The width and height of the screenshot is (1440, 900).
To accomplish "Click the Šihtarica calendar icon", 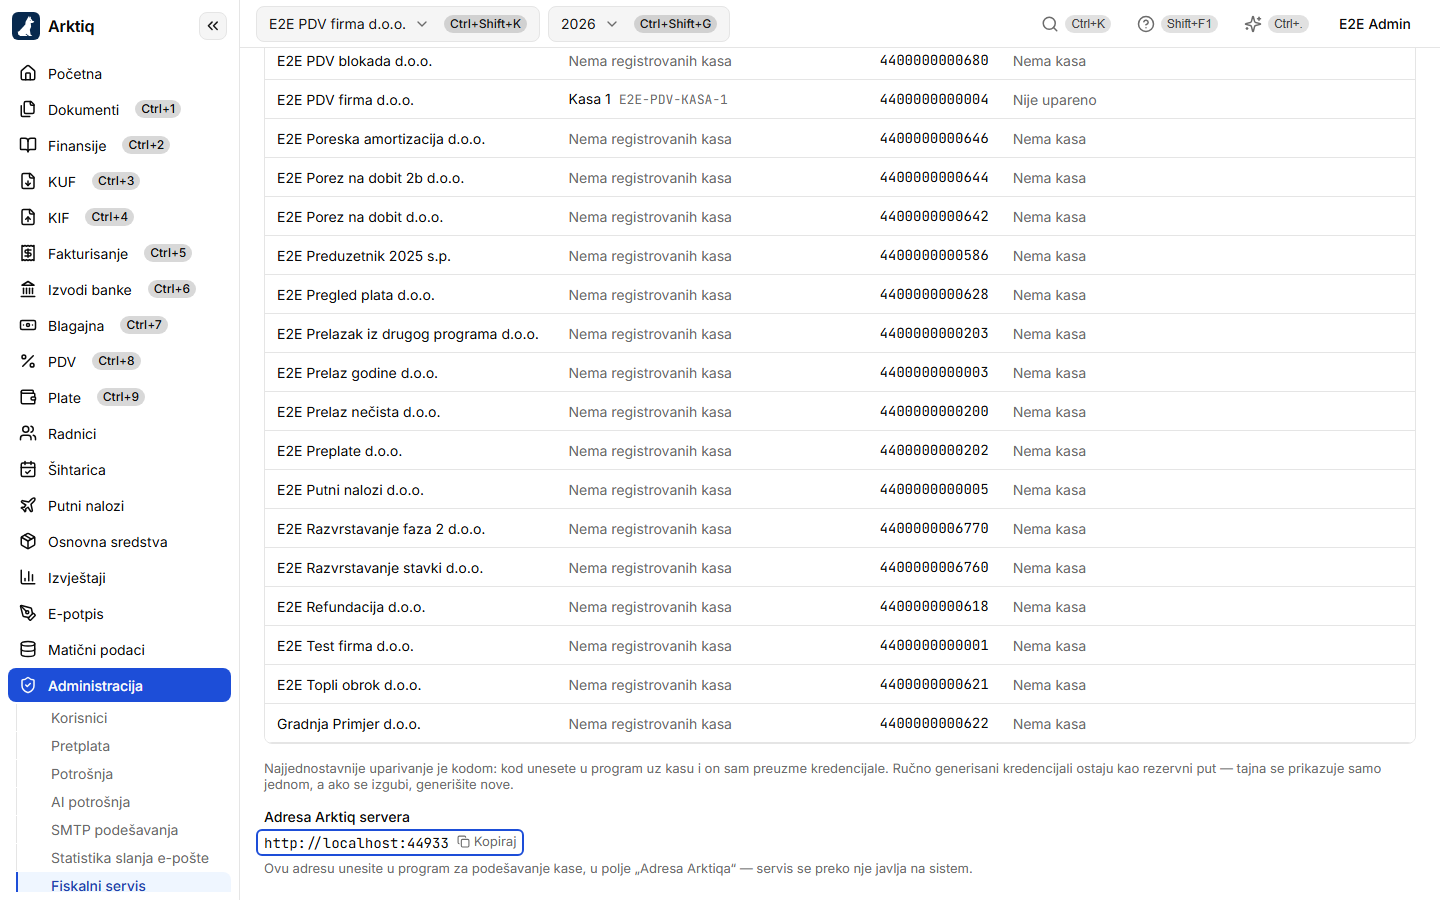I will coord(28,469).
